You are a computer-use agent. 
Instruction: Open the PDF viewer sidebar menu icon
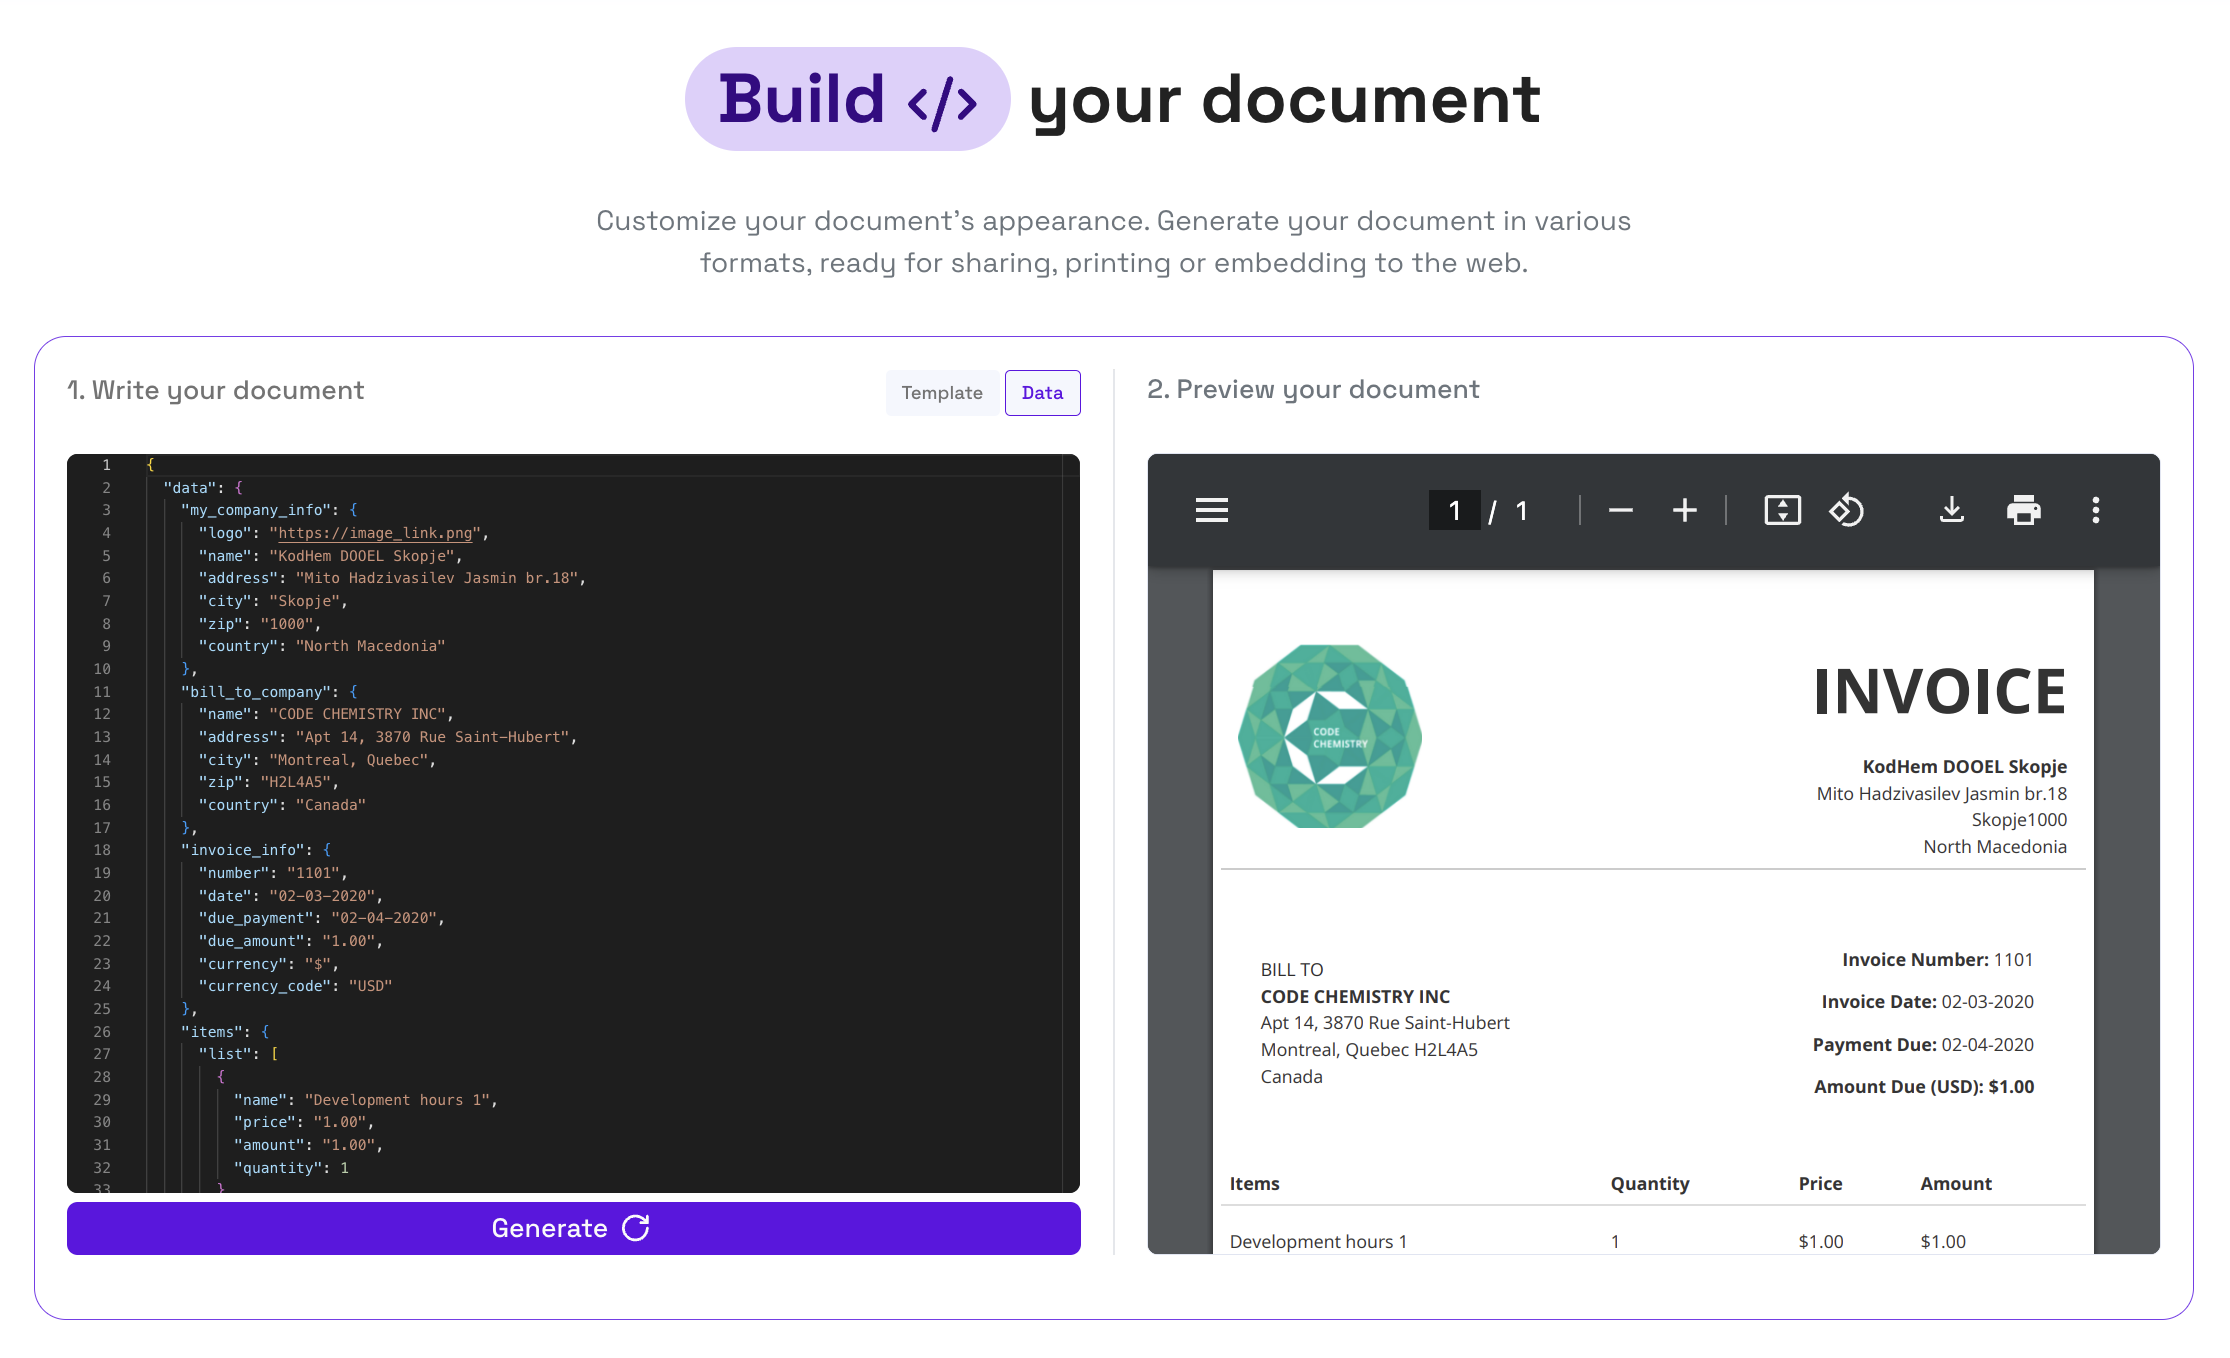tap(1211, 510)
